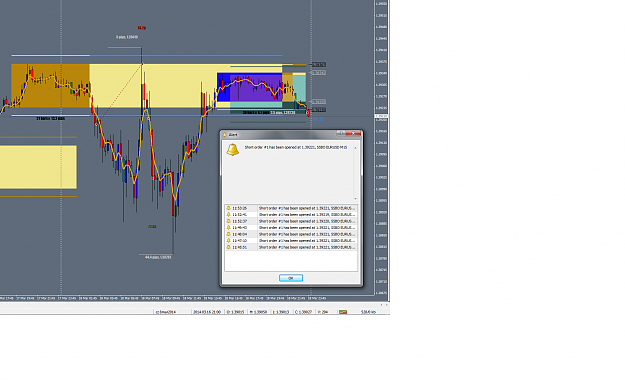
Task: Click OK in the Alert dialog
Action: tap(291, 278)
